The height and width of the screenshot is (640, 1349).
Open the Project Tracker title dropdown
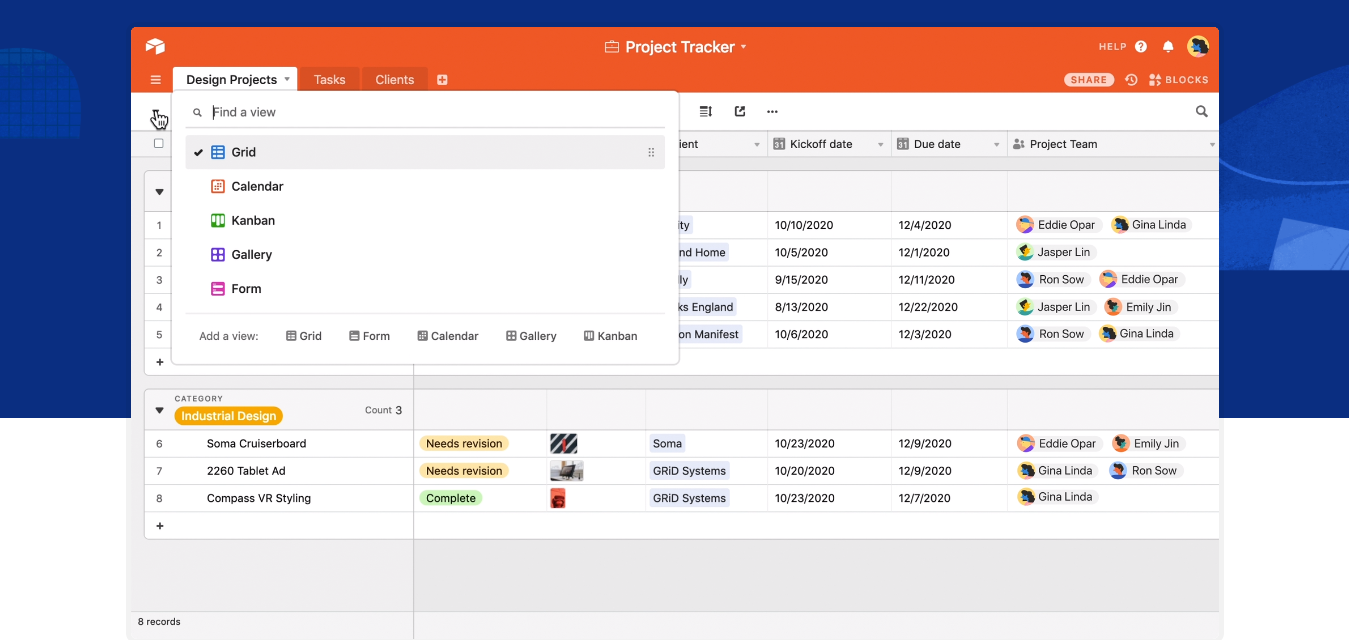coord(743,47)
